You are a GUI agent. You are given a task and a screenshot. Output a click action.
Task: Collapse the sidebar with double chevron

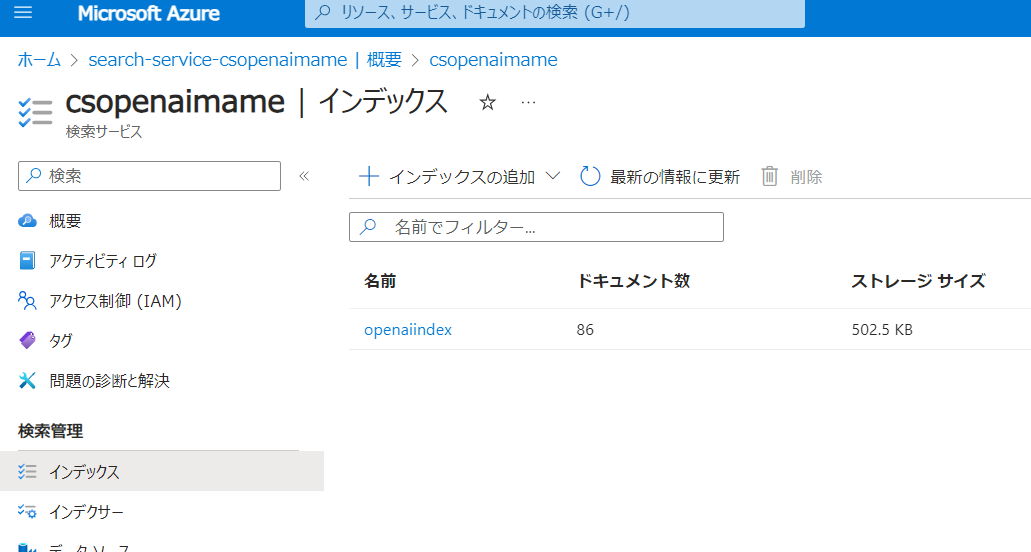[x=304, y=176]
